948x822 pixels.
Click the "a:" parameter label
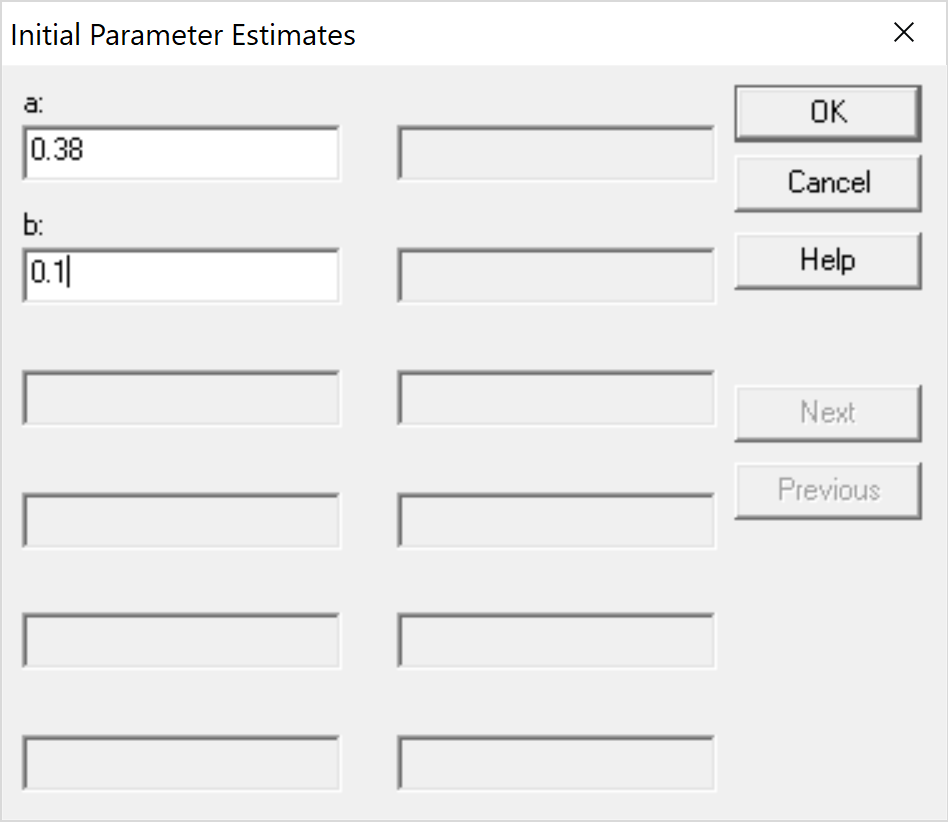33,103
